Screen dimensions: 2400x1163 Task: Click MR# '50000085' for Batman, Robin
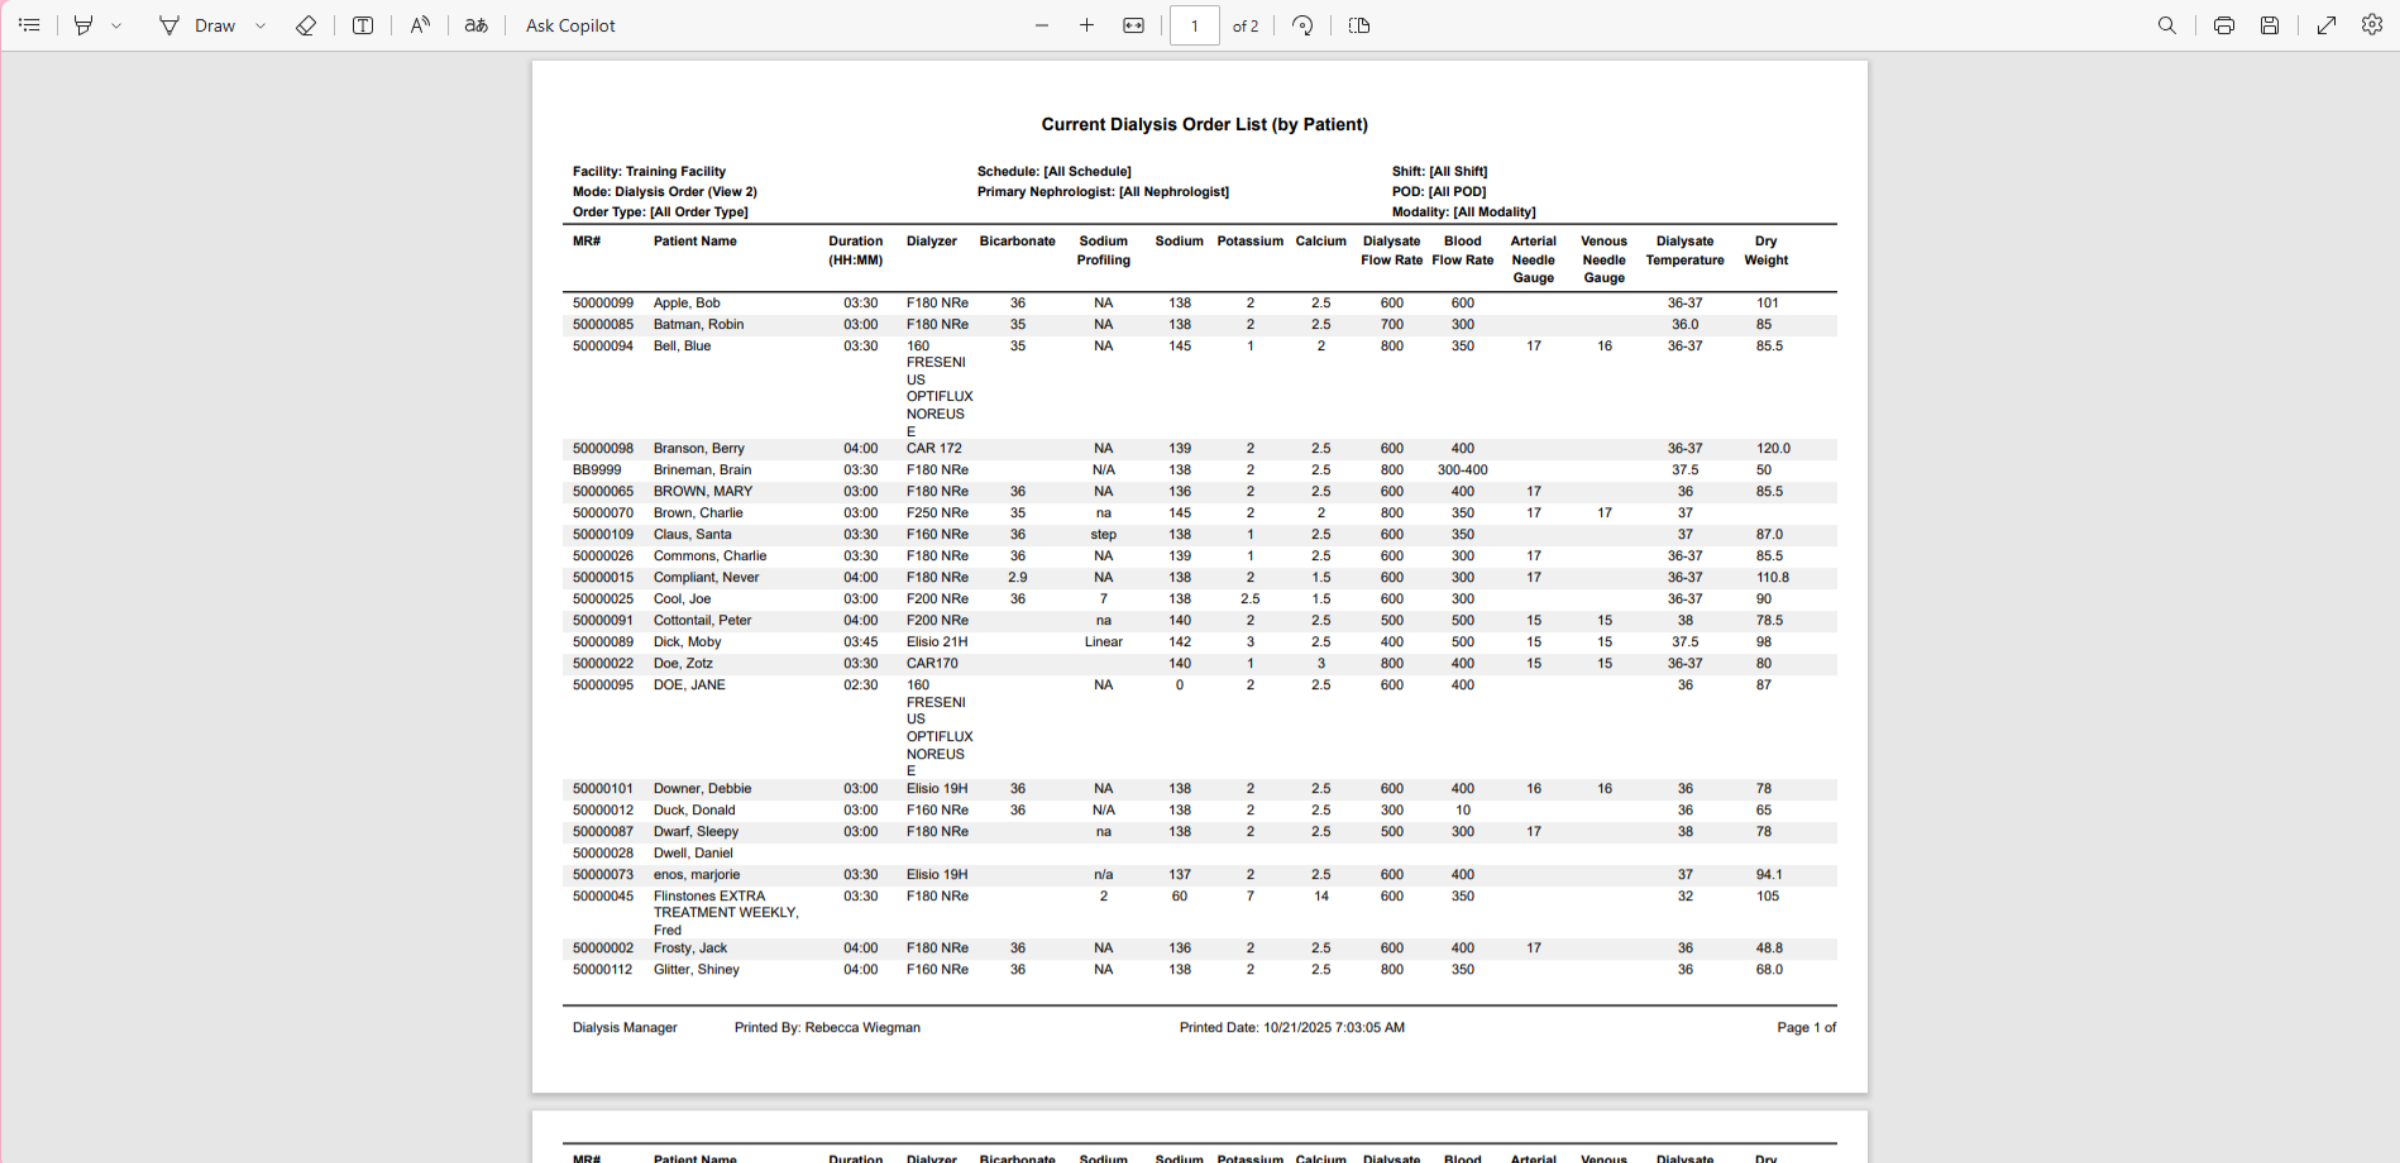603,324
